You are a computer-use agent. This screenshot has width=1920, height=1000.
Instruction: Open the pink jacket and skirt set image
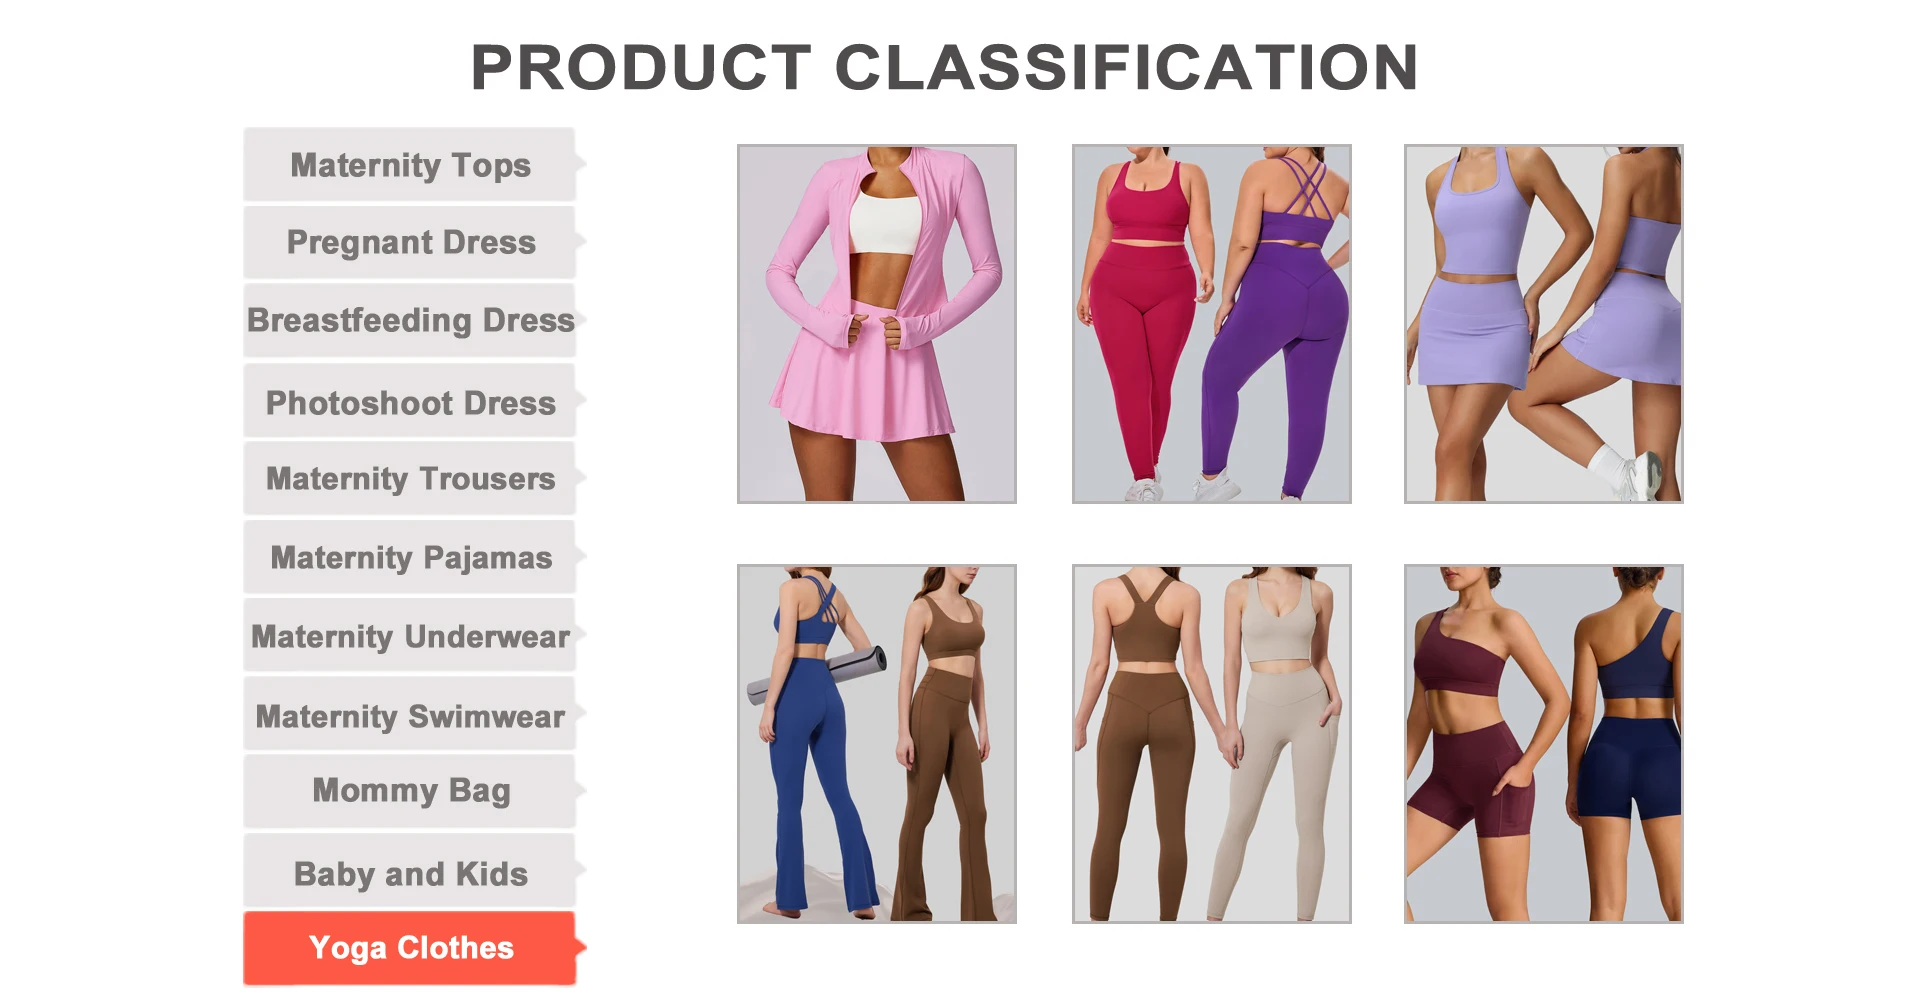[x=877, y=324]
